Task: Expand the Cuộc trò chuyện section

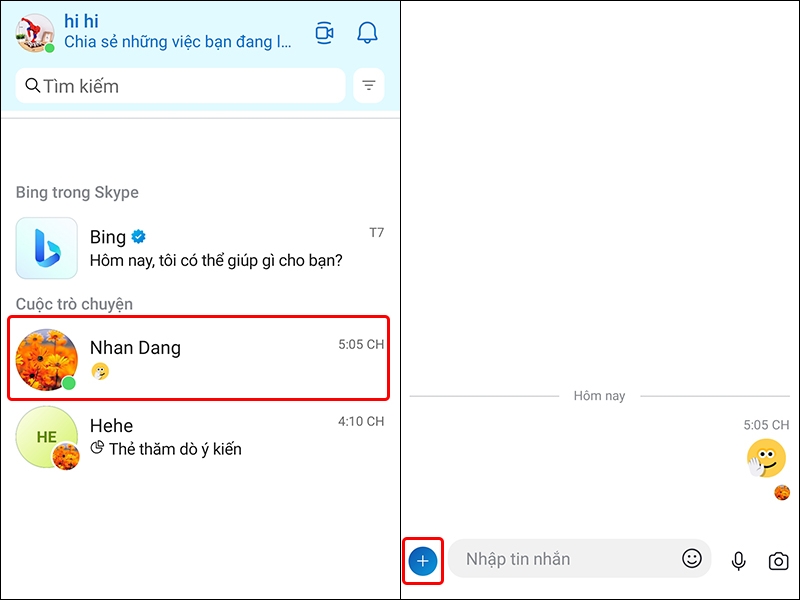Action: tap(74, 304)
